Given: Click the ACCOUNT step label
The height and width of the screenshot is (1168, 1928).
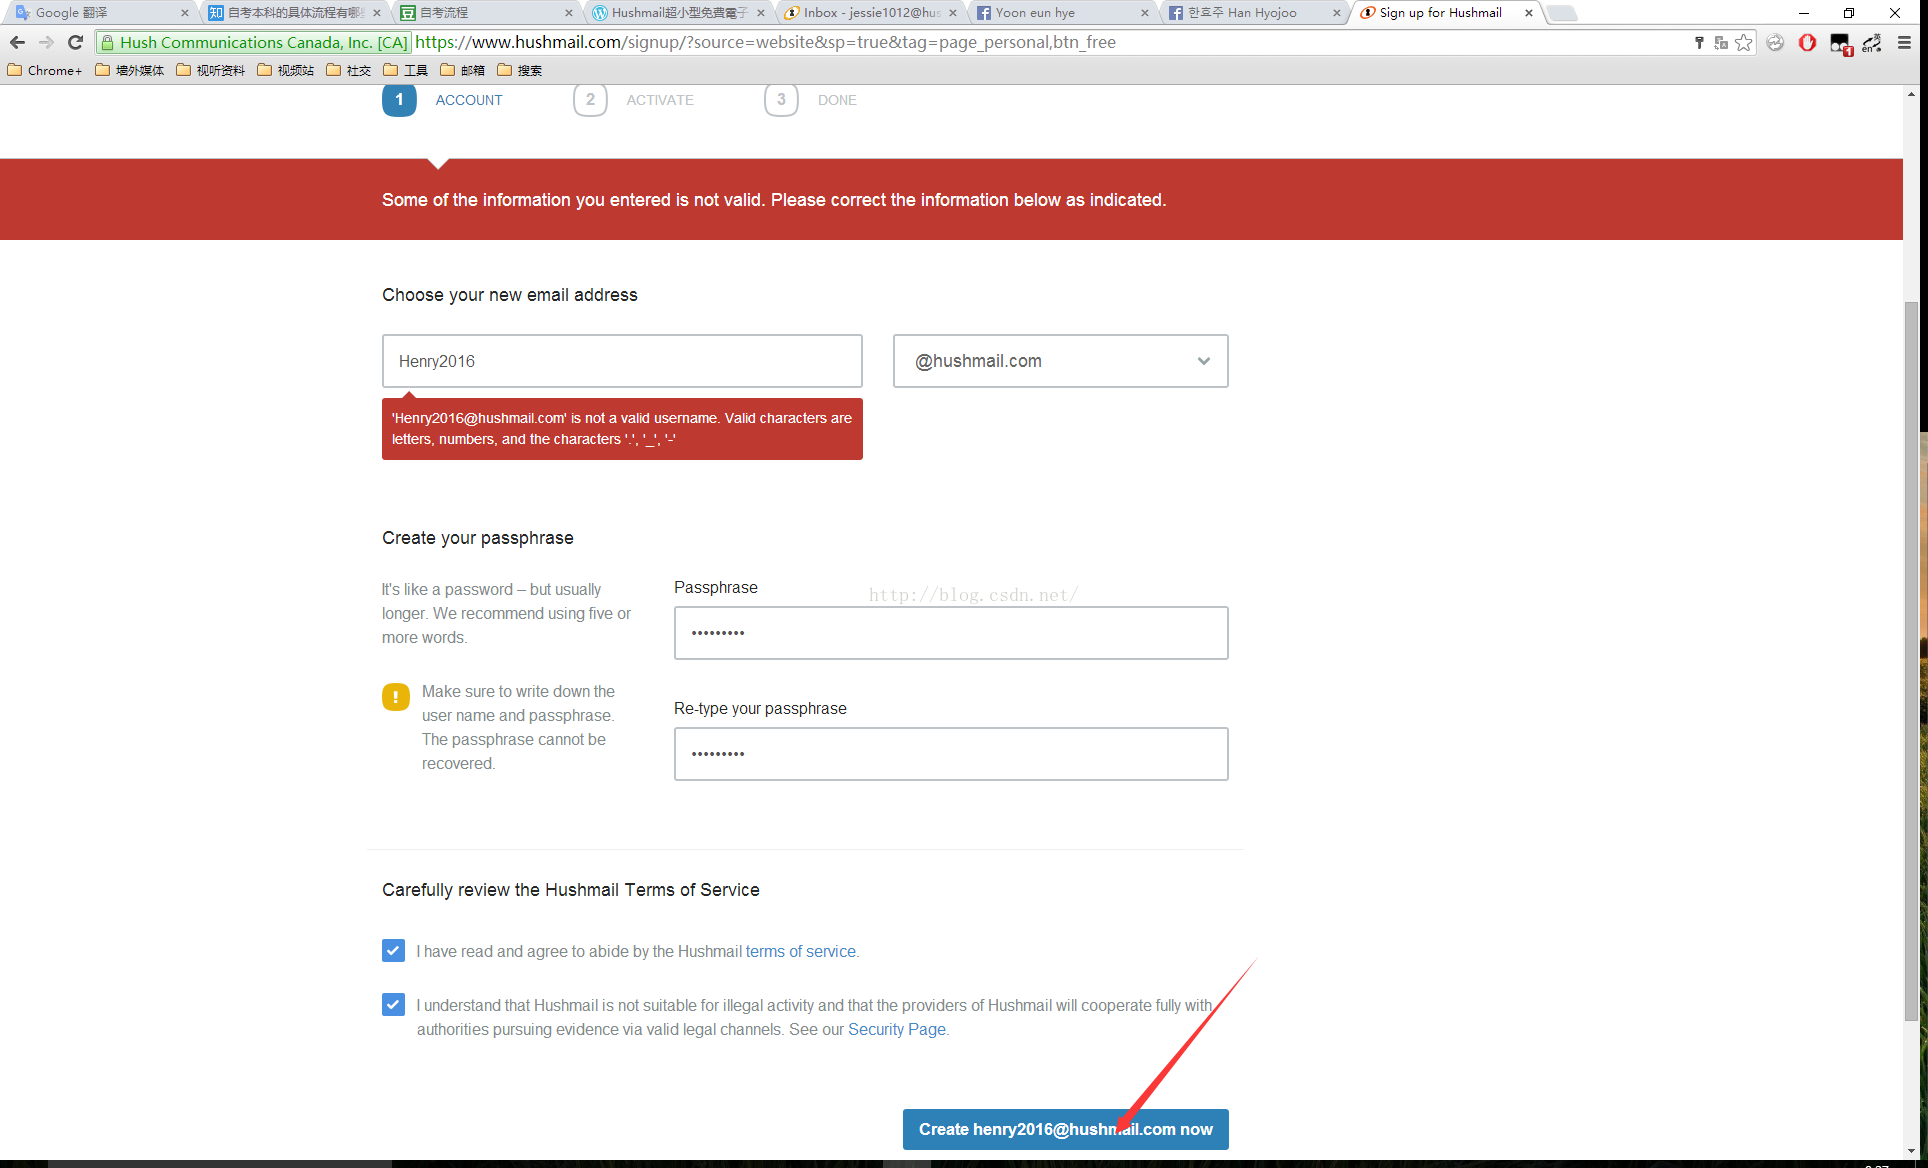Looking at the screenshot, I should (469, 100).
